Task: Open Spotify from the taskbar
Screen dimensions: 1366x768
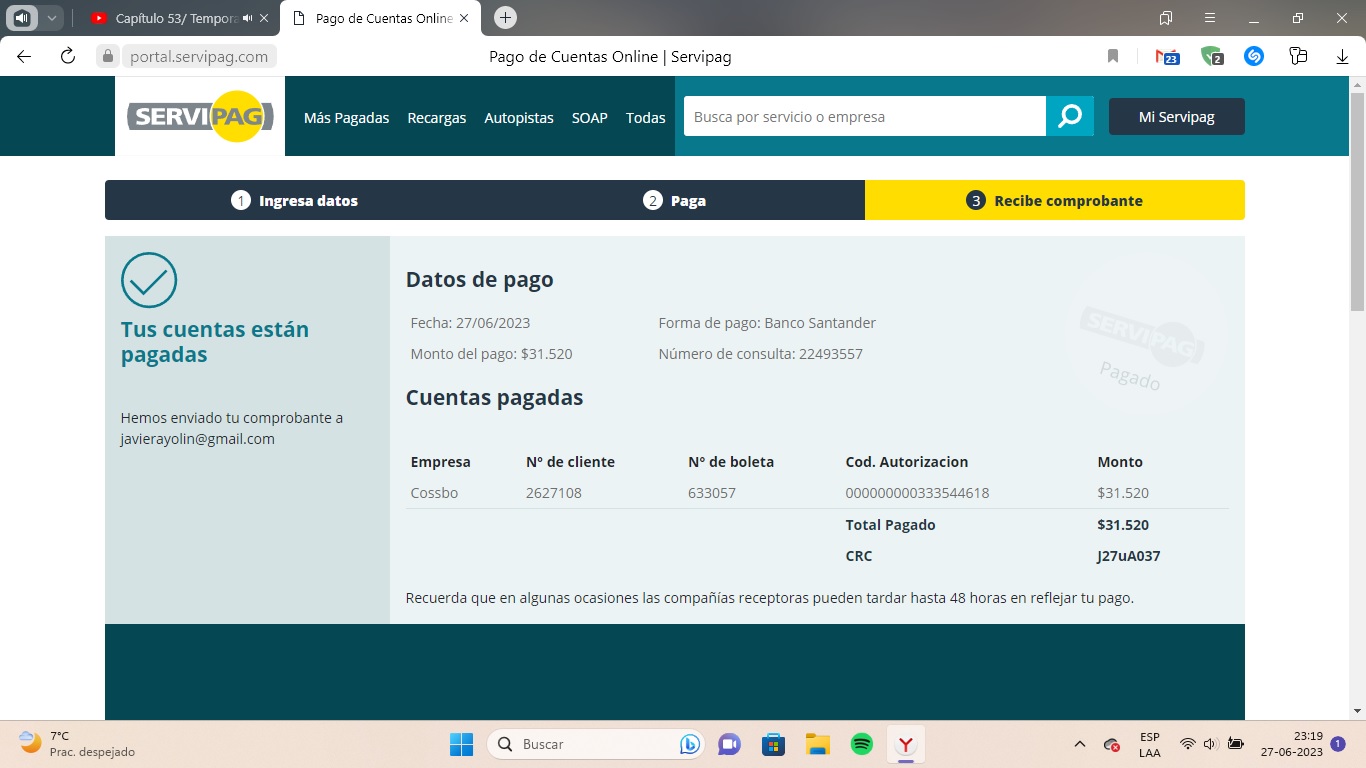Action: [861, 744]
